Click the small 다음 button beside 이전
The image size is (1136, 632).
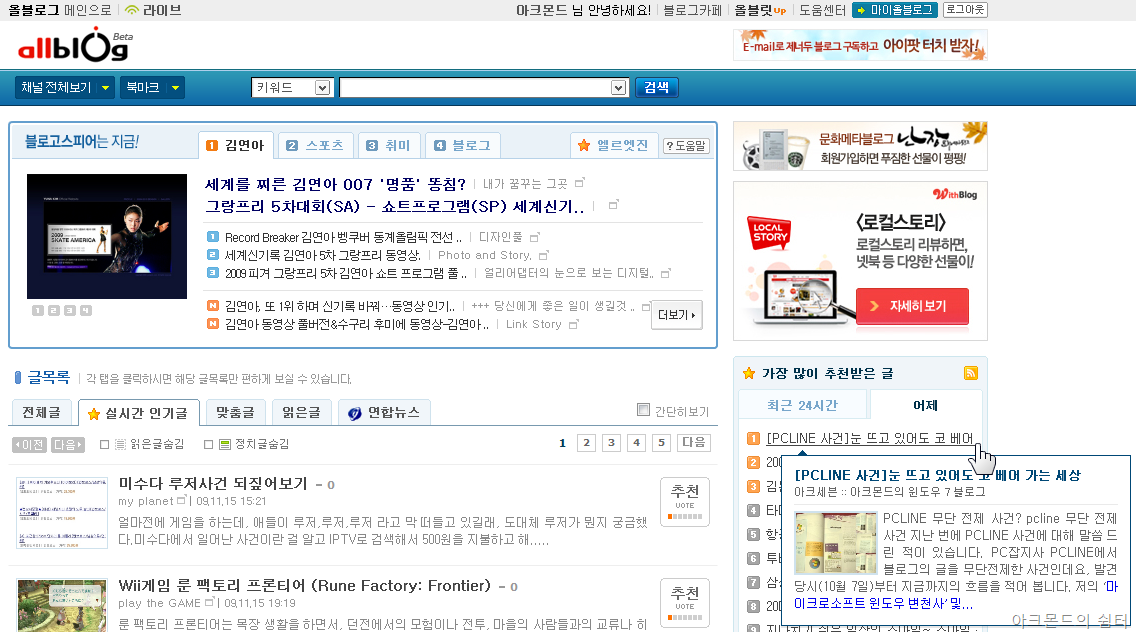click(68, 444)
